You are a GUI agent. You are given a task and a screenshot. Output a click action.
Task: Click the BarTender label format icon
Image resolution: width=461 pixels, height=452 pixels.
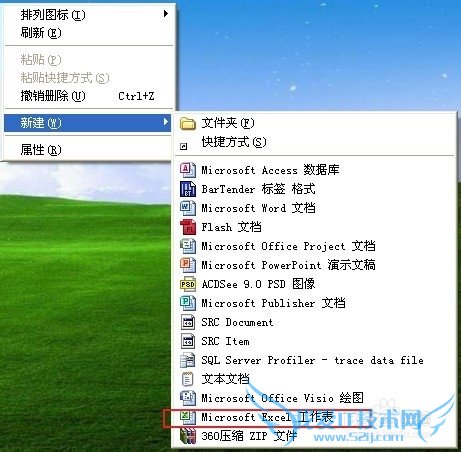188,189
